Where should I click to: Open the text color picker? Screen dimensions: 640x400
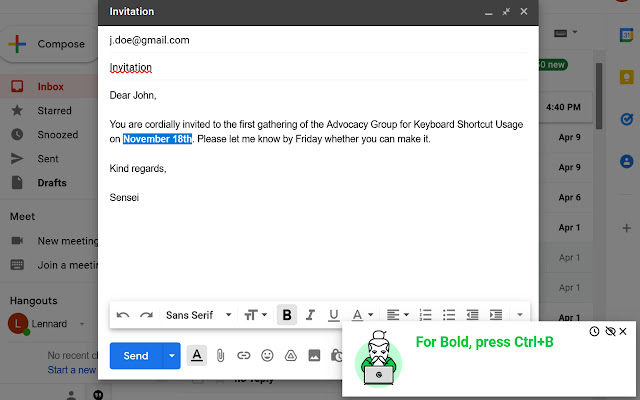[x=362, y=315]
